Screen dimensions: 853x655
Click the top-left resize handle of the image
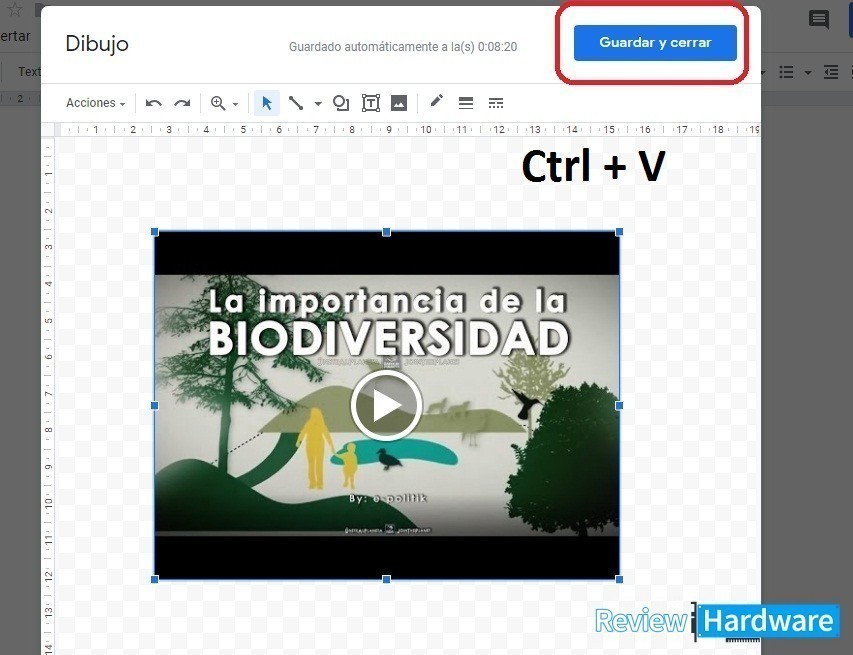click(x=154, y=232)
